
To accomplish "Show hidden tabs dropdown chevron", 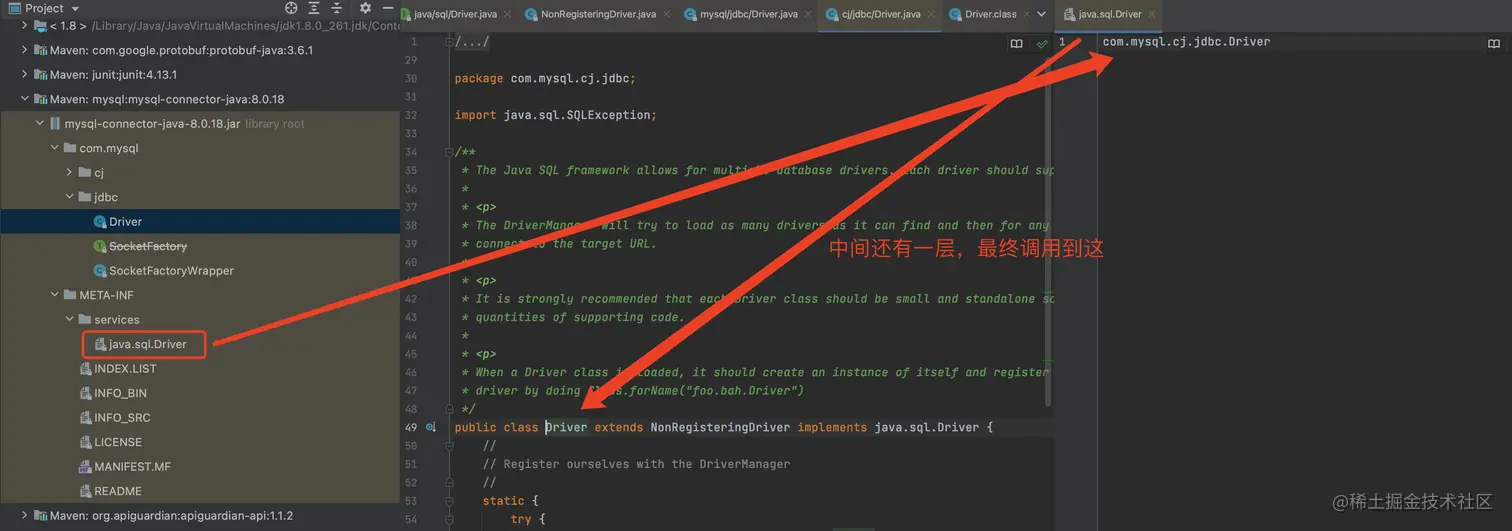I will click(1041, 14).
